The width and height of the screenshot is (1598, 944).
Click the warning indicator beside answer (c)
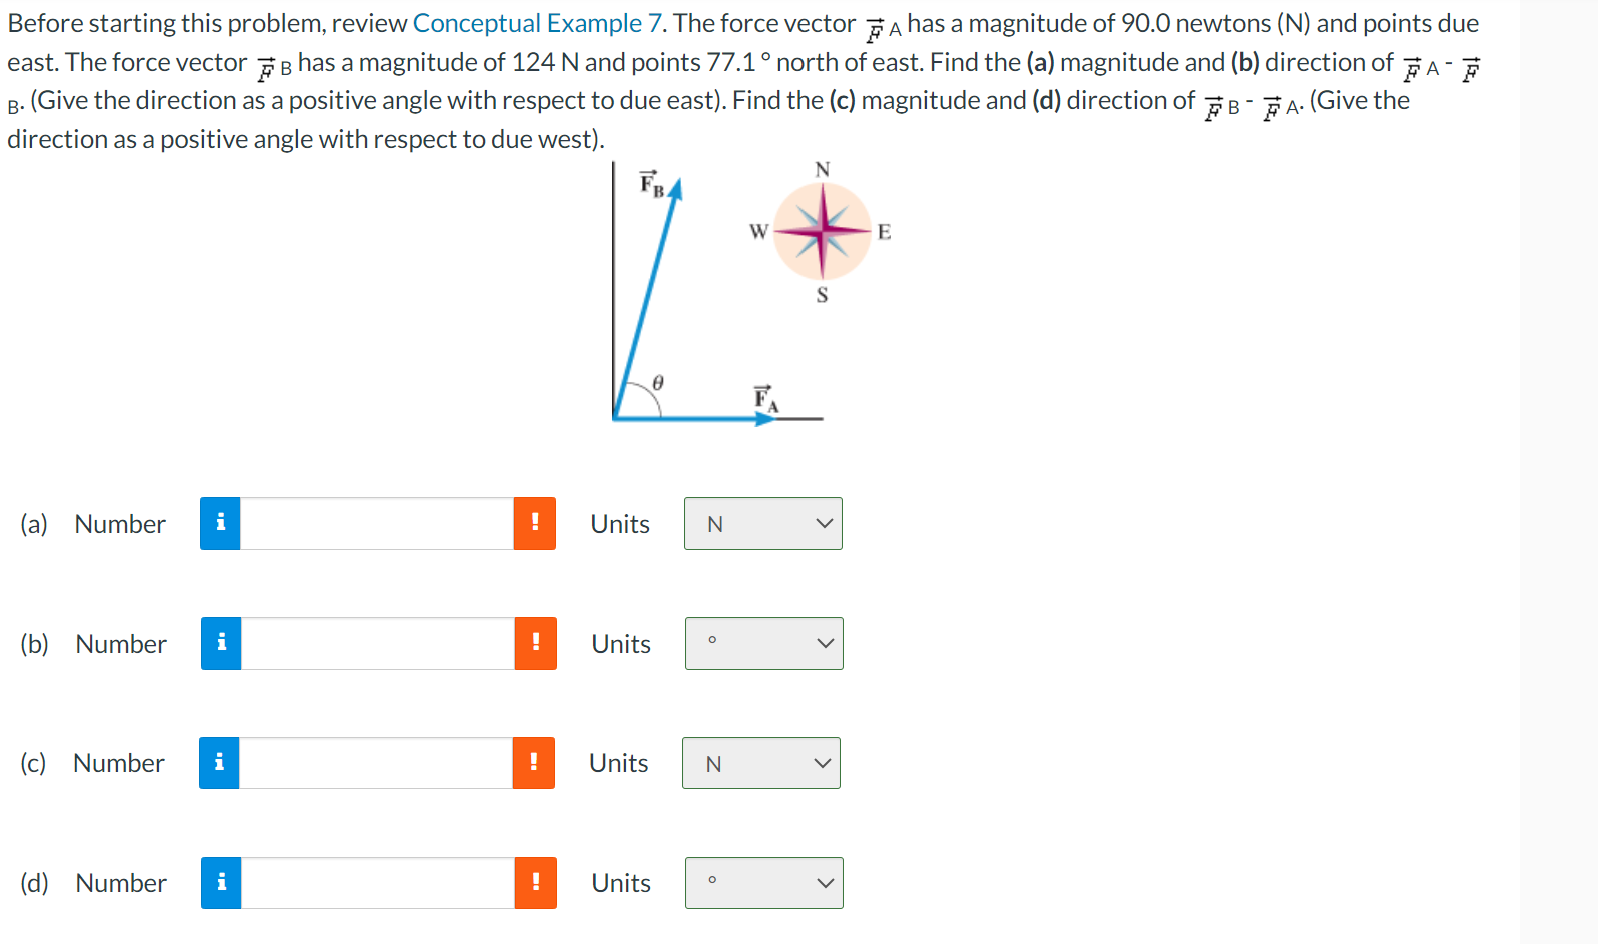(533, 762)
